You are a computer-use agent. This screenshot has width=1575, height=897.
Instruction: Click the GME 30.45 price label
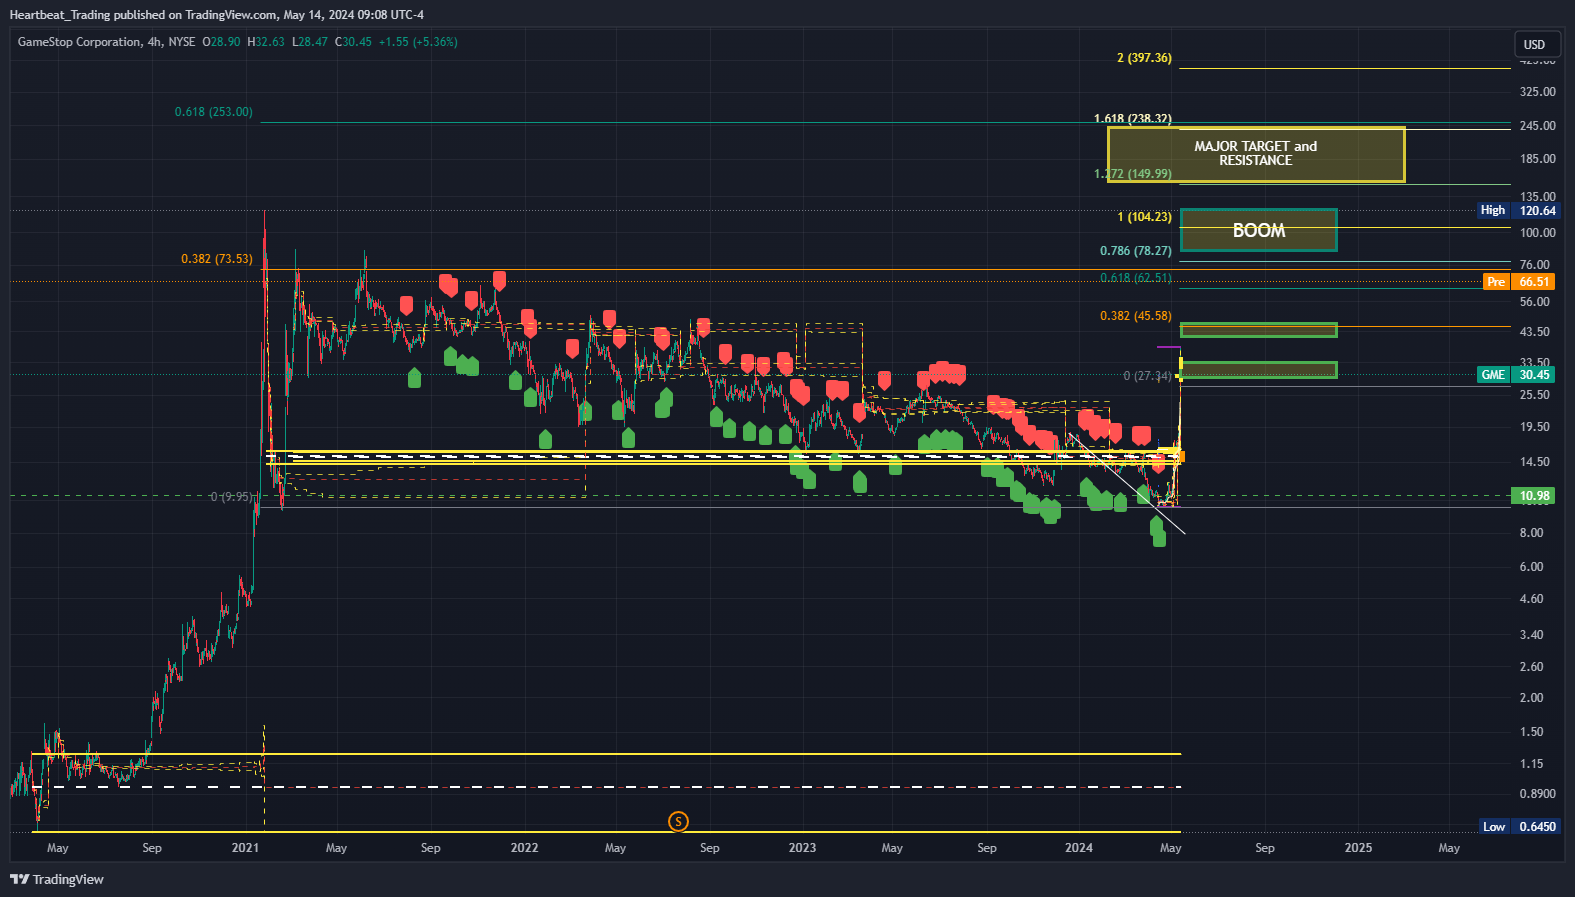click(1515, 375)
